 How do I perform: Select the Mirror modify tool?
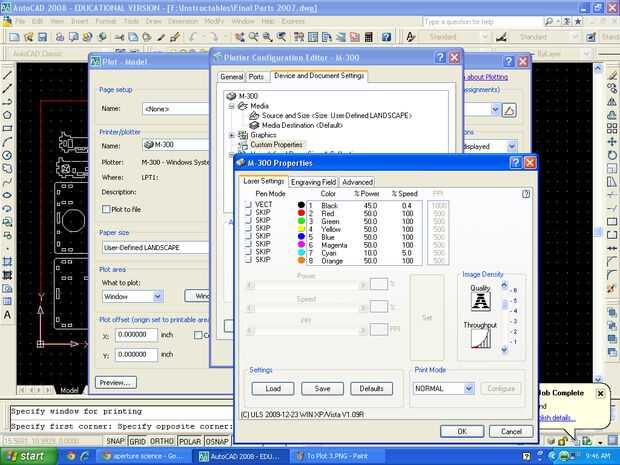coord(612,102)
